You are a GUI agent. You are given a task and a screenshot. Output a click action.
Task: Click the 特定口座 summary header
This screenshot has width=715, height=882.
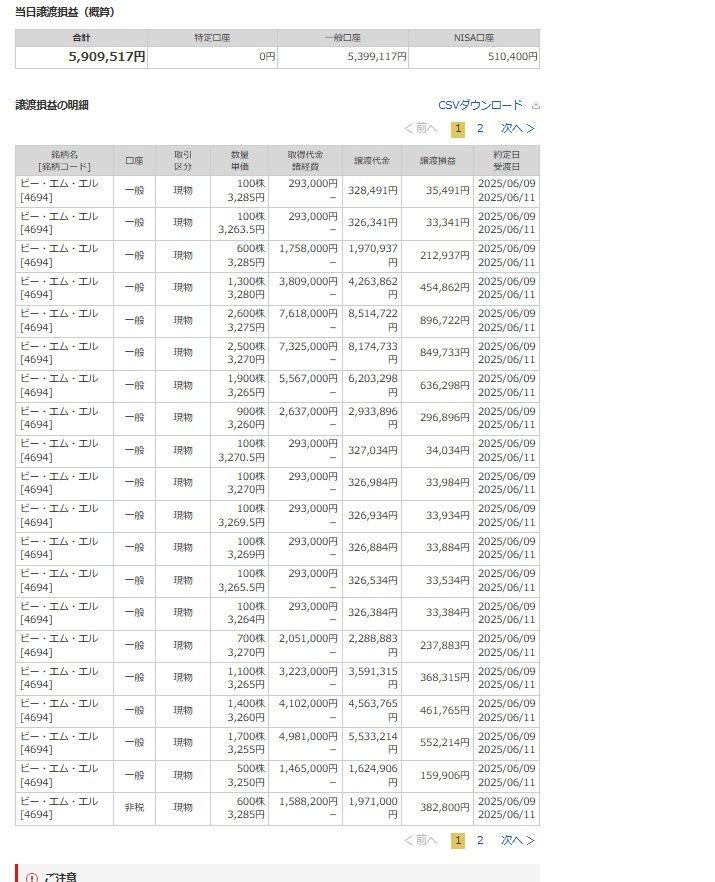click(212, 37)
